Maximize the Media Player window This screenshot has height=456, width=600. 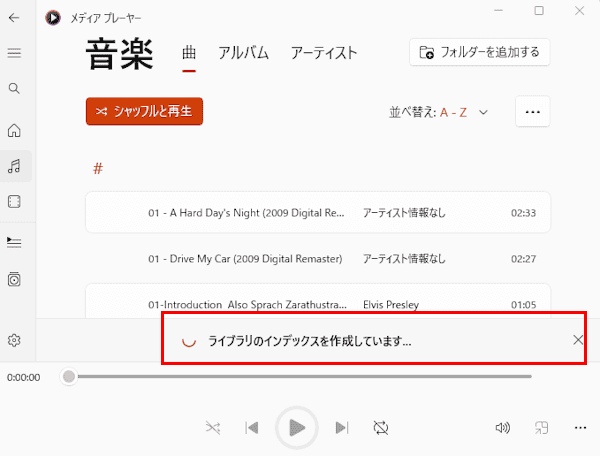click(539, 11)
